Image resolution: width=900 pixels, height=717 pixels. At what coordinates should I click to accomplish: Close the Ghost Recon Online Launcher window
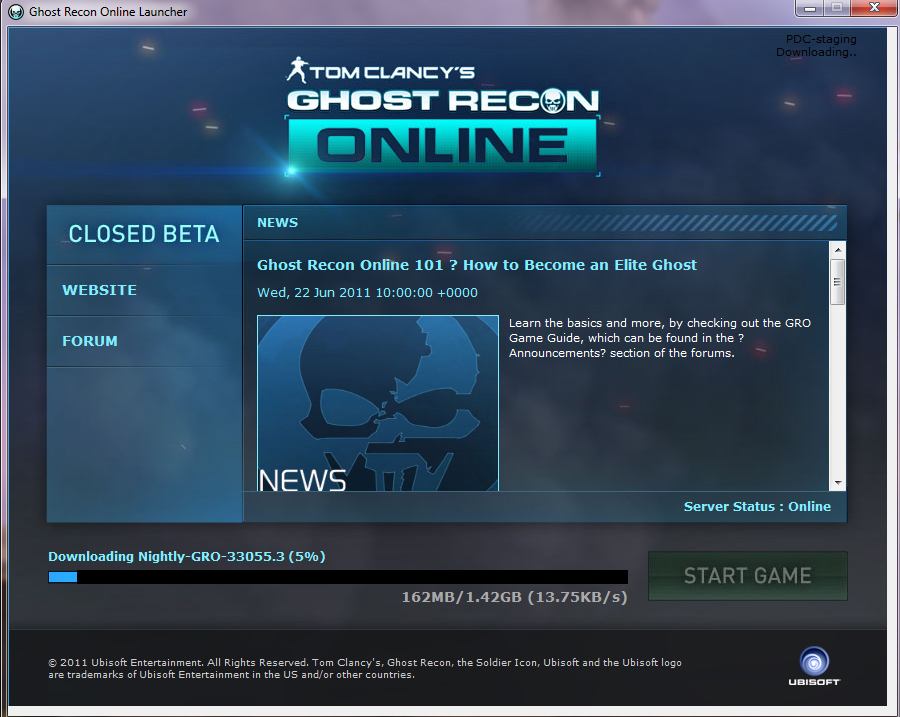click(x=874, y=8)
